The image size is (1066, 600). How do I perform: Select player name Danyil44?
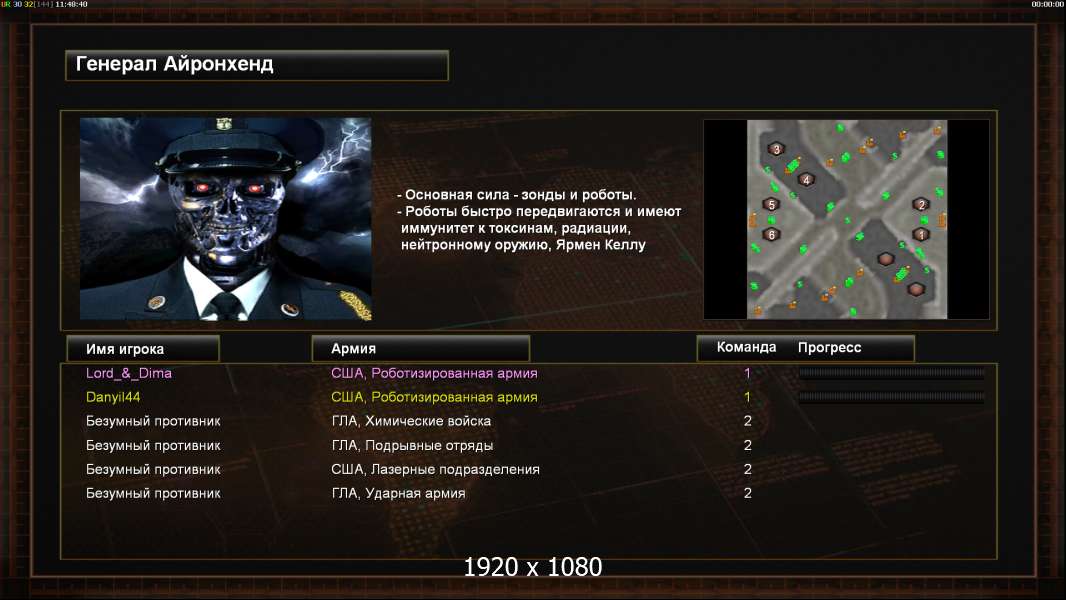point(113,397)
